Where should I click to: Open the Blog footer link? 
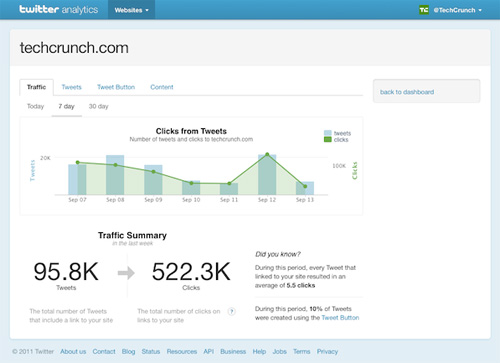[128, 351]
